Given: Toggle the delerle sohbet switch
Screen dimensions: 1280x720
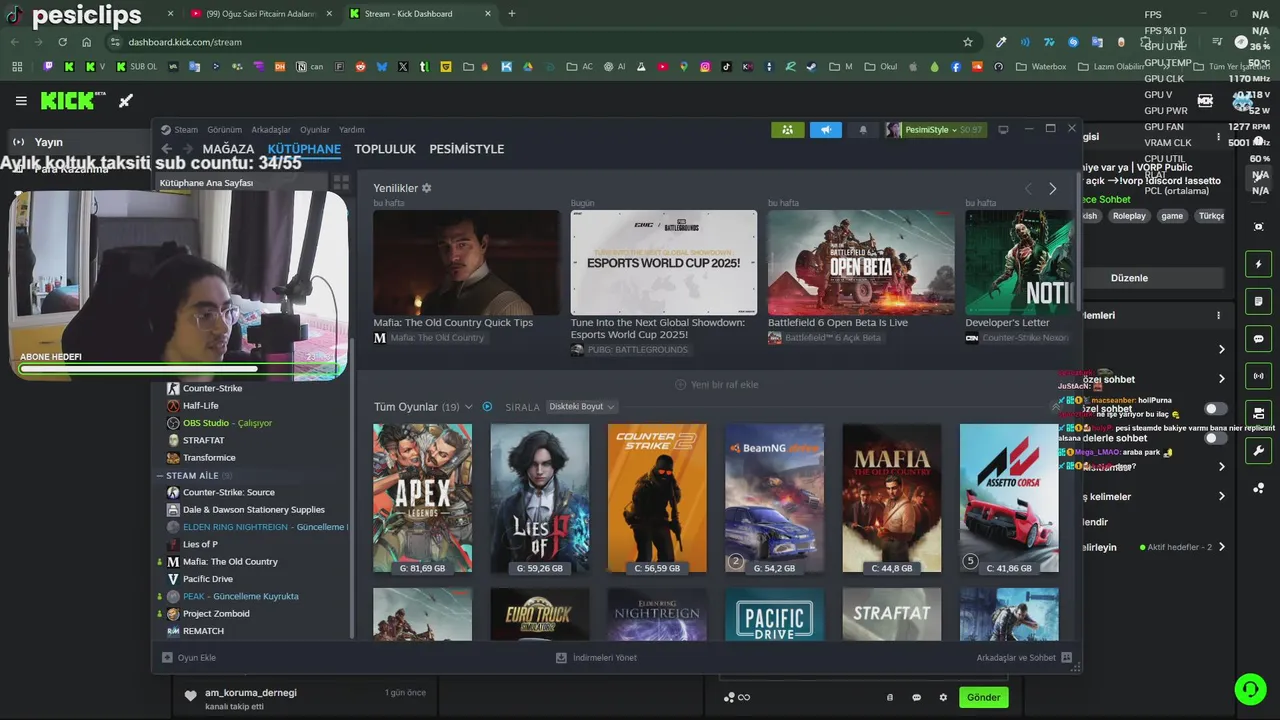Looking at the screenshot, I should [x=1215, y=438].
